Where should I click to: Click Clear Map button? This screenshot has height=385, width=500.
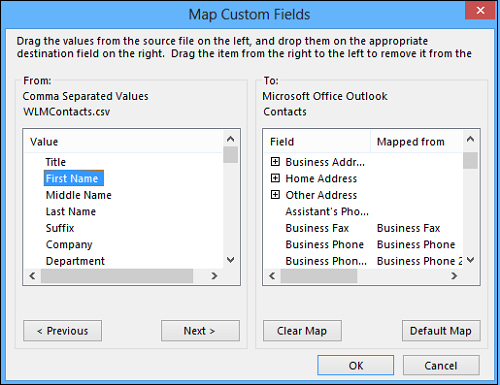pyautogui.click(x=302, y=331)
